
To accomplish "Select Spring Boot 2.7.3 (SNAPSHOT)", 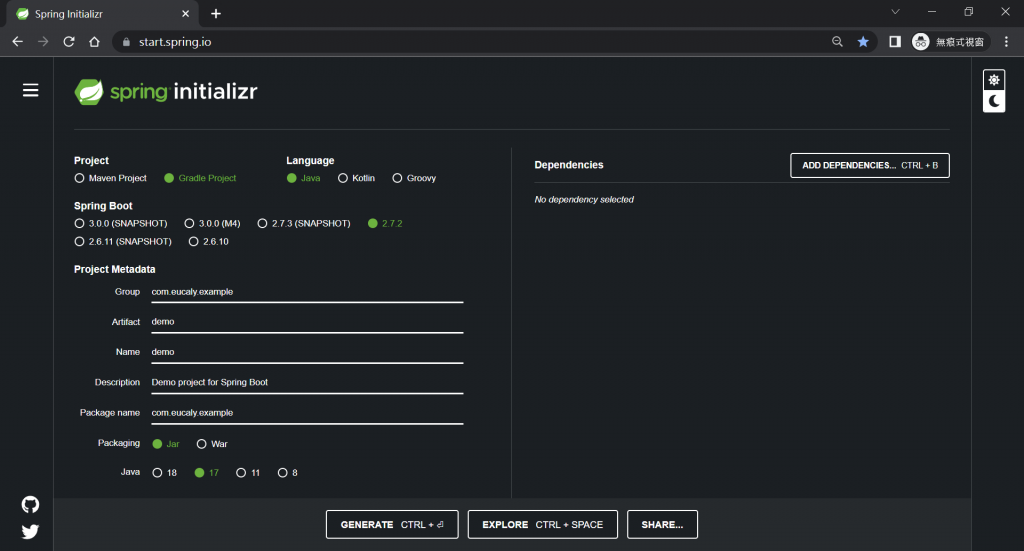I will pos(304,223).
